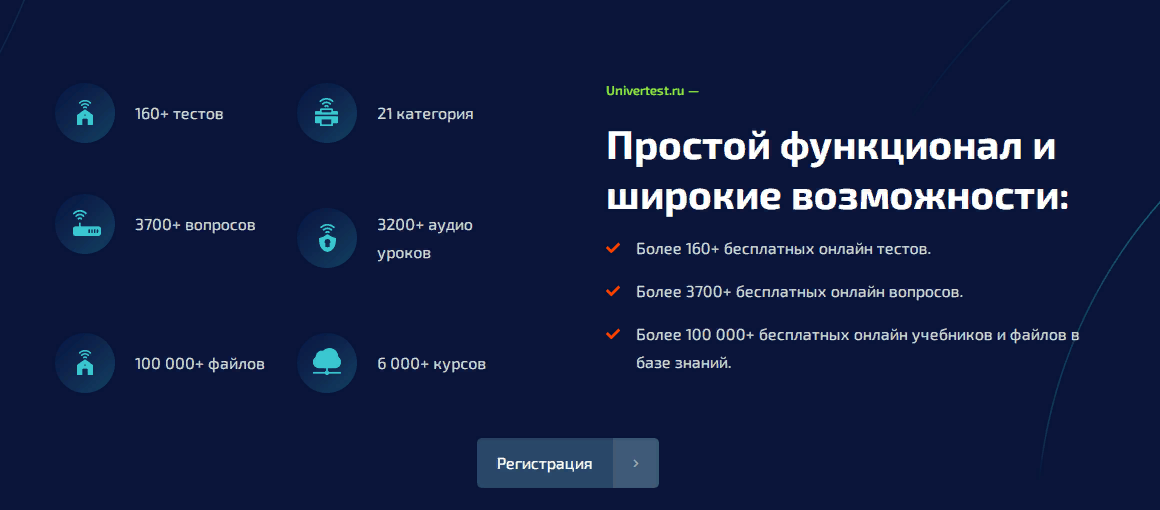Click the green Univertest.ru label
The width and height of the screenshot is (1160, 510).
(x=652, y=90)
